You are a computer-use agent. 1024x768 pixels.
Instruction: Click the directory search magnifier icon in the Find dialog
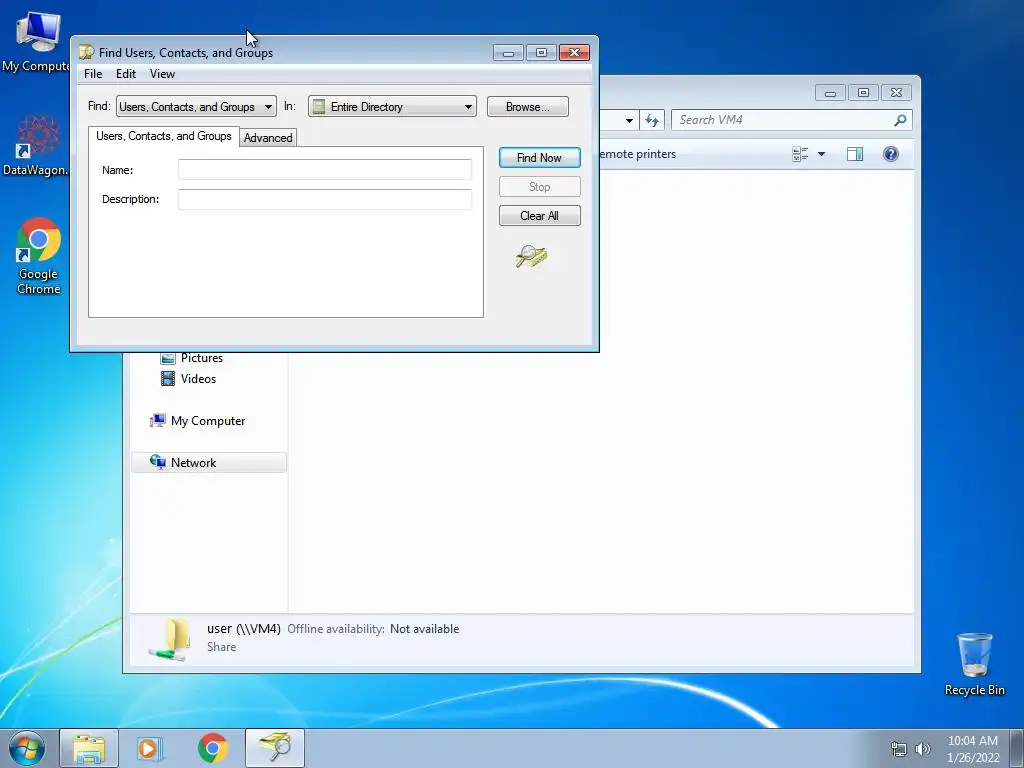532,257
